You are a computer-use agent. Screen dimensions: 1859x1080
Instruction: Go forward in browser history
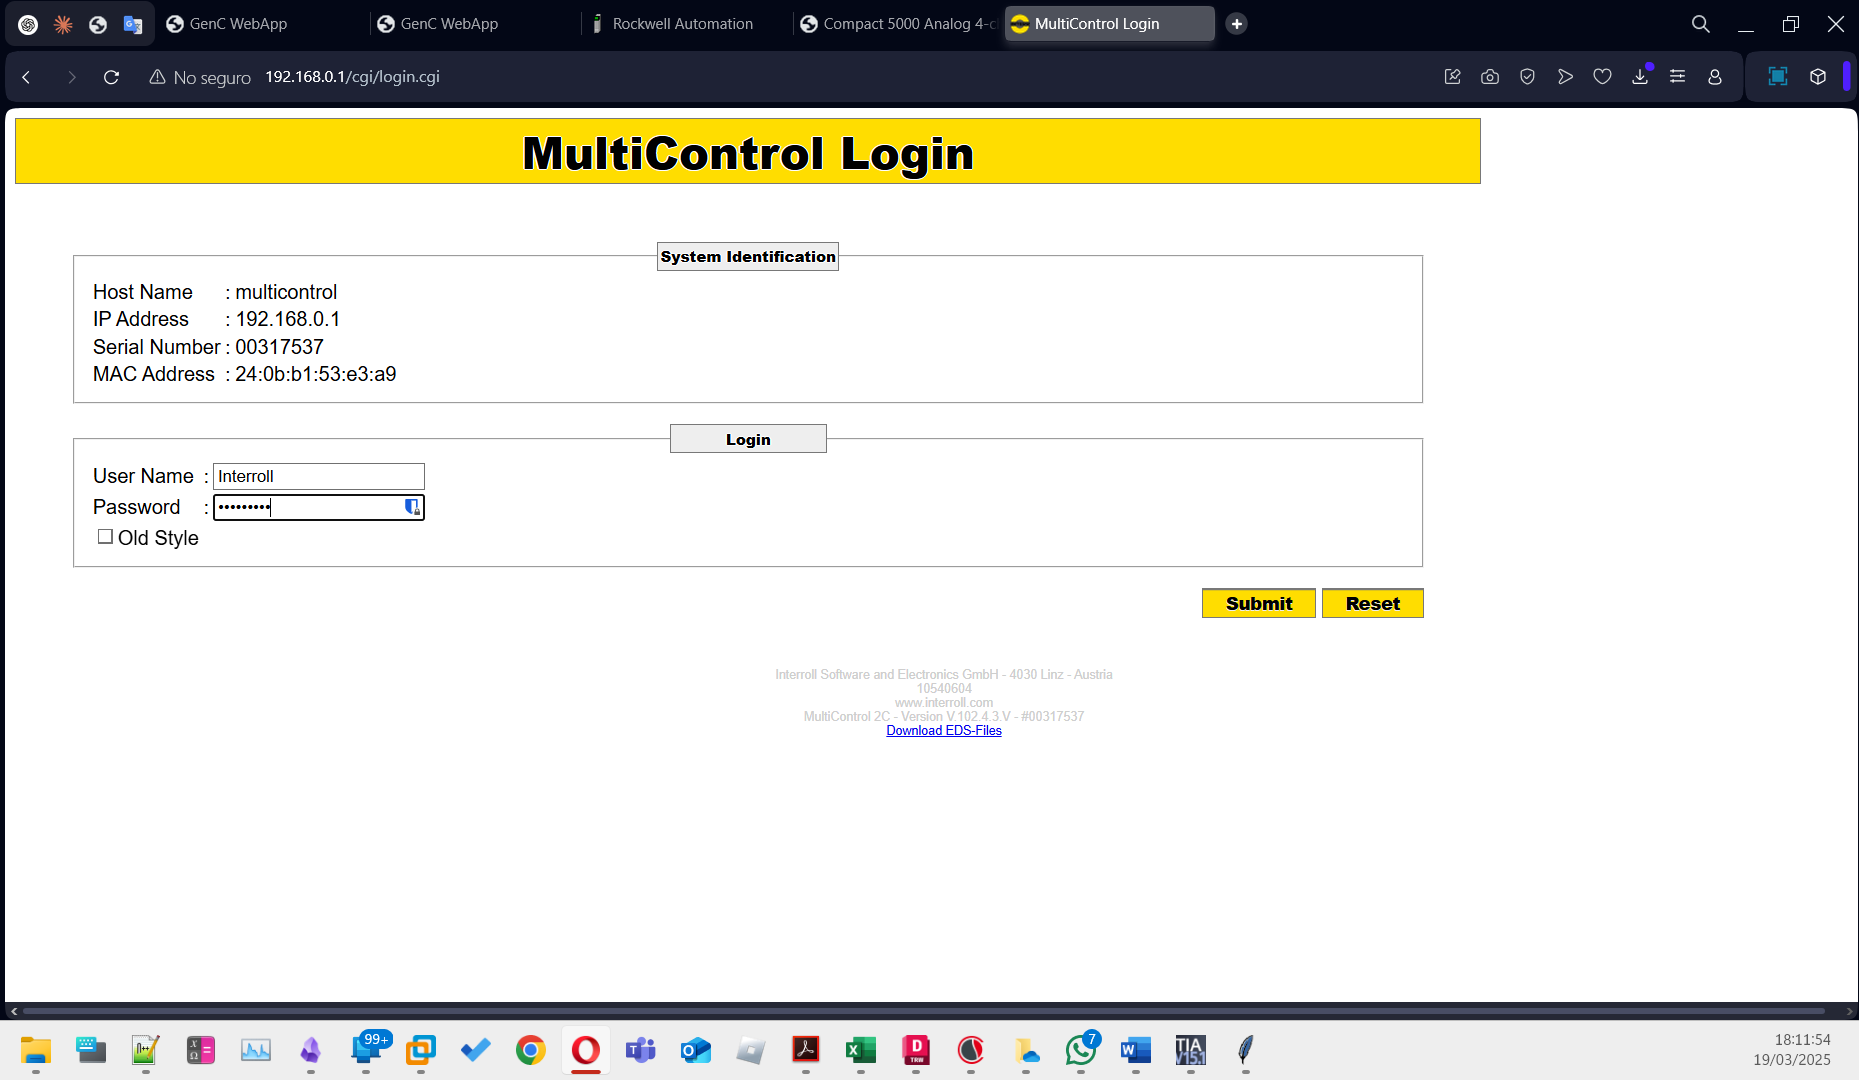[x=71, y=77]
